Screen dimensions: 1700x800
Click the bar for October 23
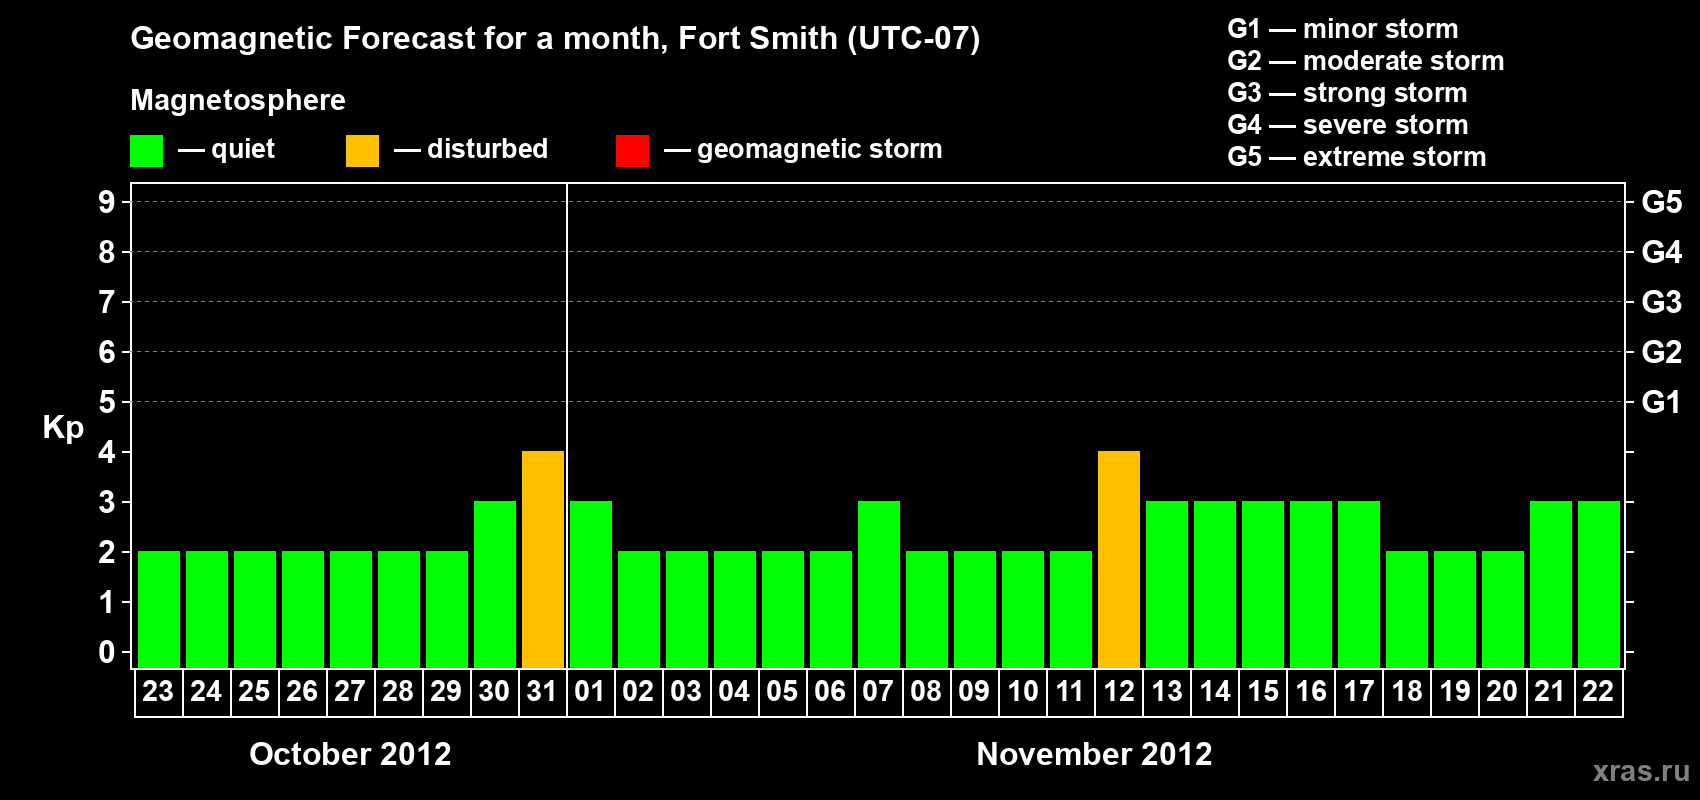click(159, 610)
